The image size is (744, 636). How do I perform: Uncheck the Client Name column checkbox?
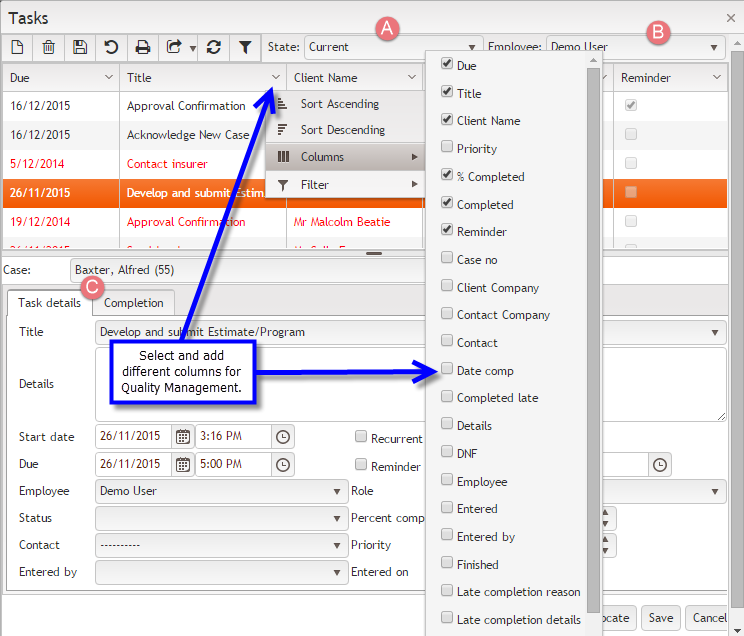tap(447, 120)
